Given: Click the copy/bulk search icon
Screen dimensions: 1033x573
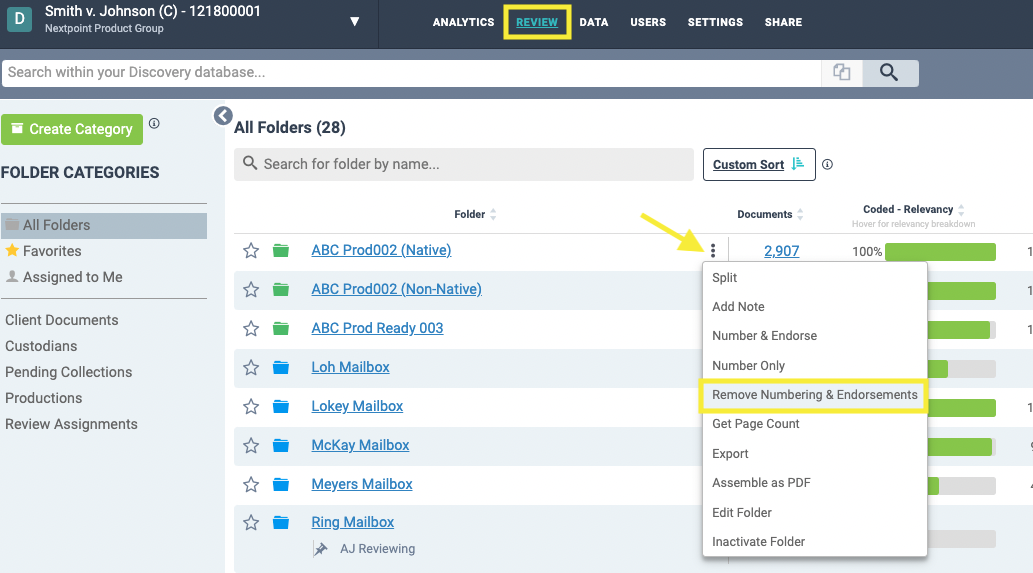Looking at the screenshot, I should tap(841, 72).
